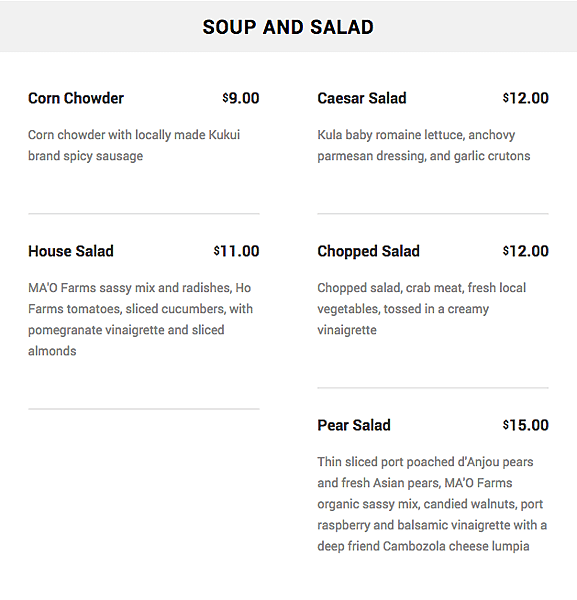Click the $9.00 Corn Chowder price

tap(241, 98)
